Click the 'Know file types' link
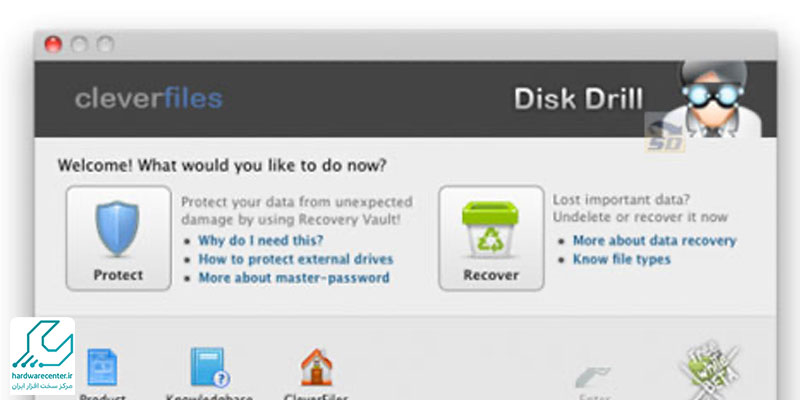The height and width of the screenshot is (400, 800). click(x=621, y=259)
